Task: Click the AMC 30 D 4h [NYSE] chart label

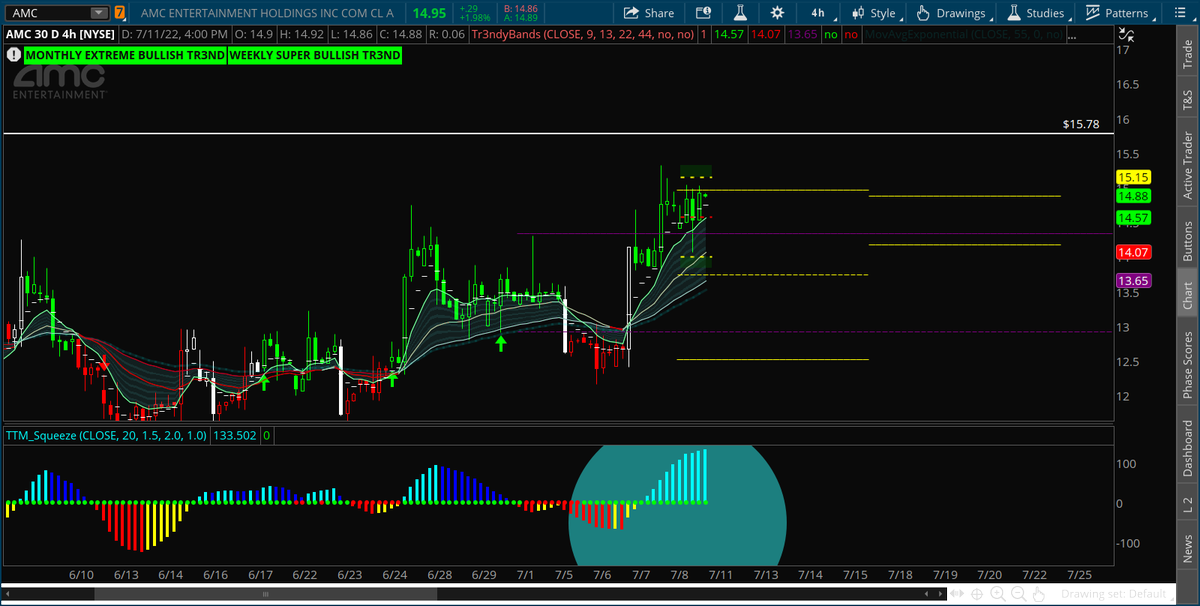Action: tap(61, 34)
